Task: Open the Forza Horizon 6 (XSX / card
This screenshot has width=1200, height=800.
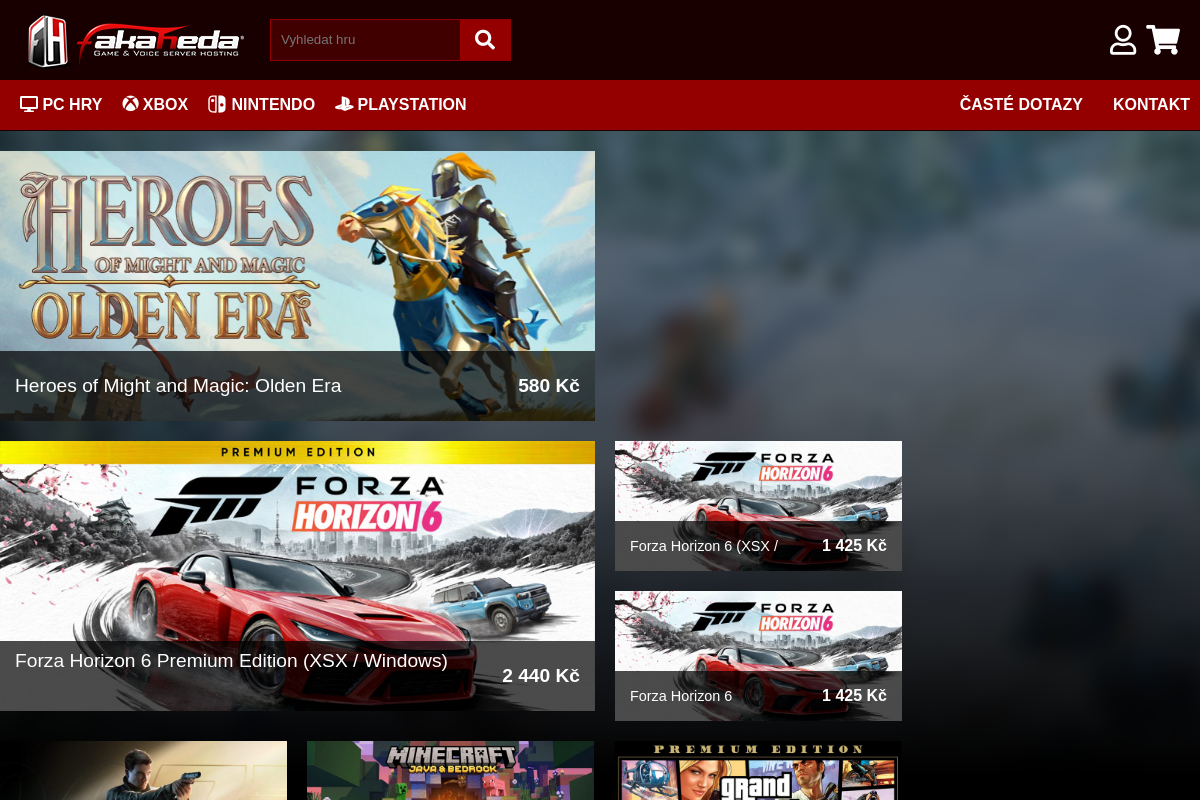Action: point(758,506)
